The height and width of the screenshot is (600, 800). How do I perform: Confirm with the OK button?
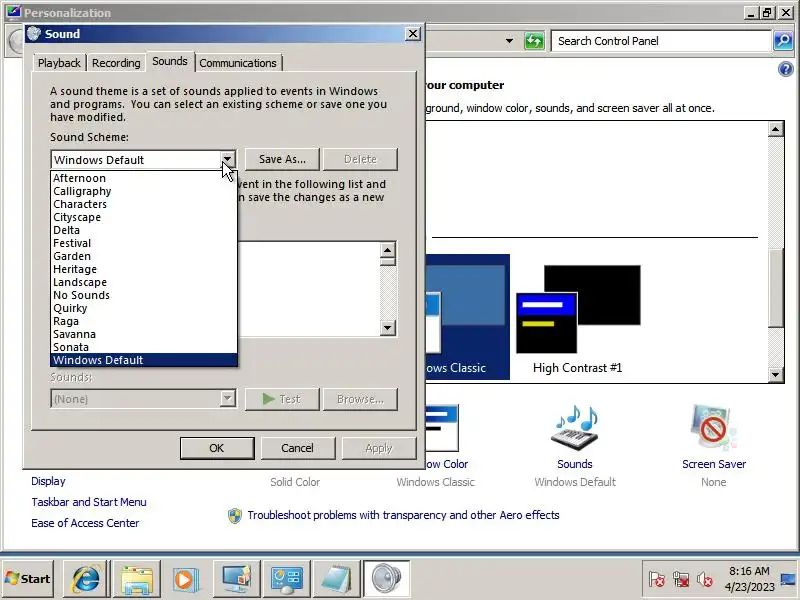[x=217, y=448]
